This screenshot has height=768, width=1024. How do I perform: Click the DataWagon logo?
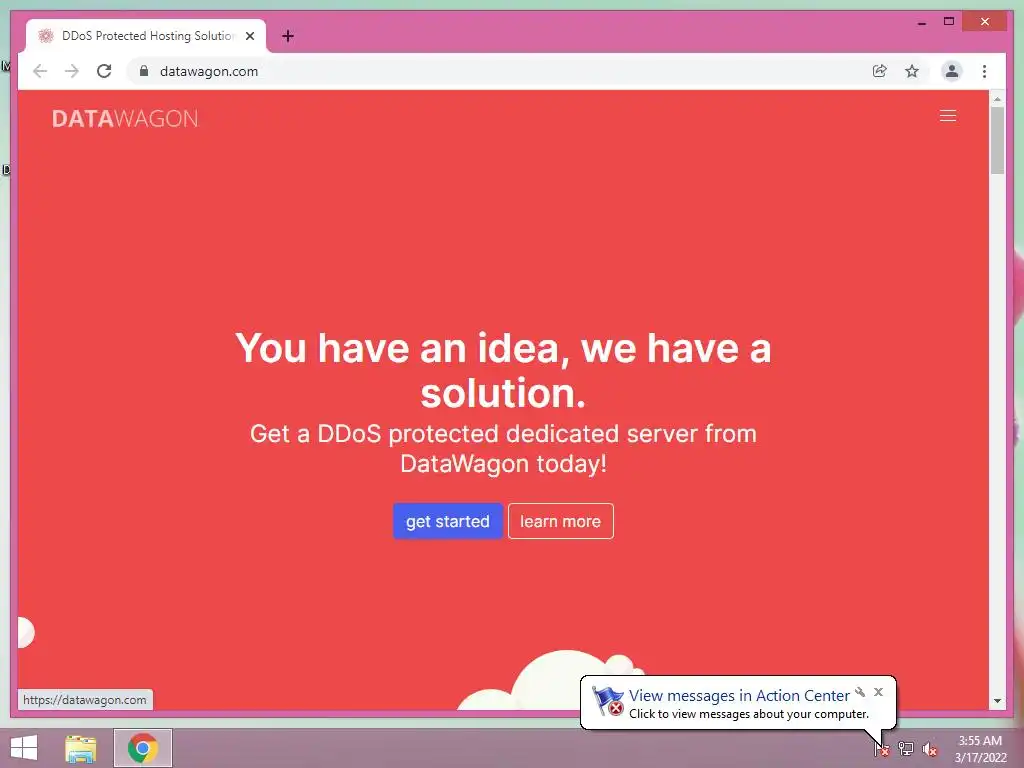click(x=125, y=118)
